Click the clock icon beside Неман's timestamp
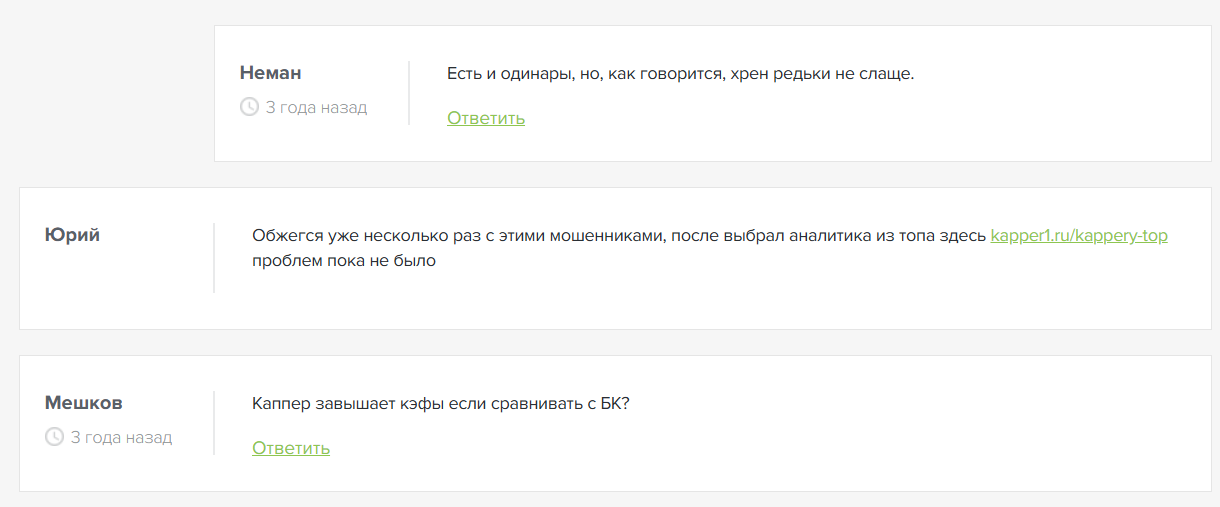1220x507 pixels. coord(250,107)
